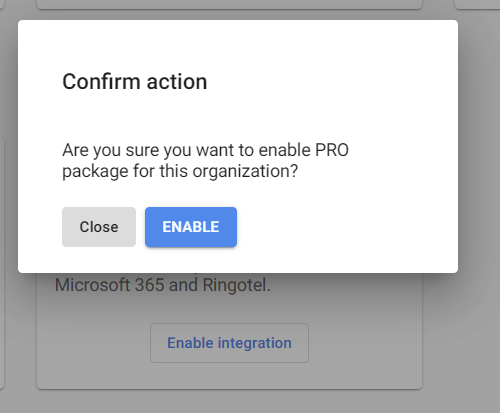Dismiss the dialog with the Close button
500x413 pixels.
[99, 227]
